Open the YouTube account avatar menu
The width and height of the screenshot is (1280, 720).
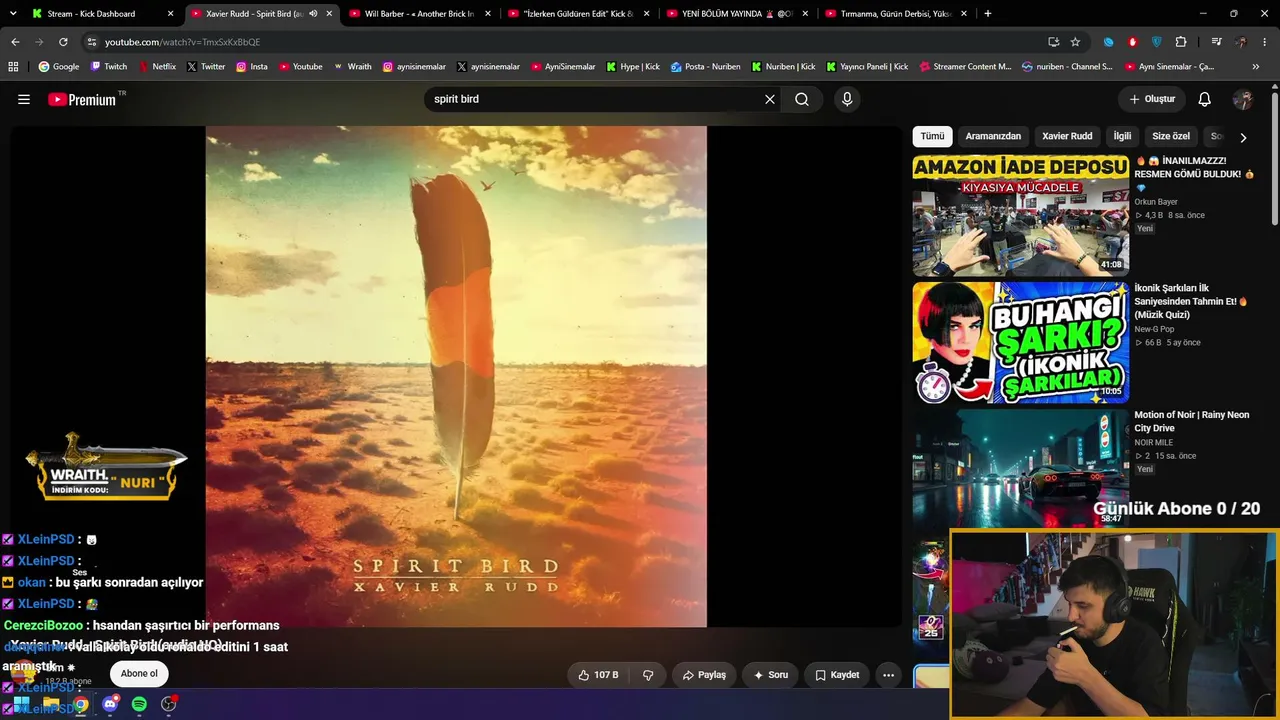point(1243,99)
